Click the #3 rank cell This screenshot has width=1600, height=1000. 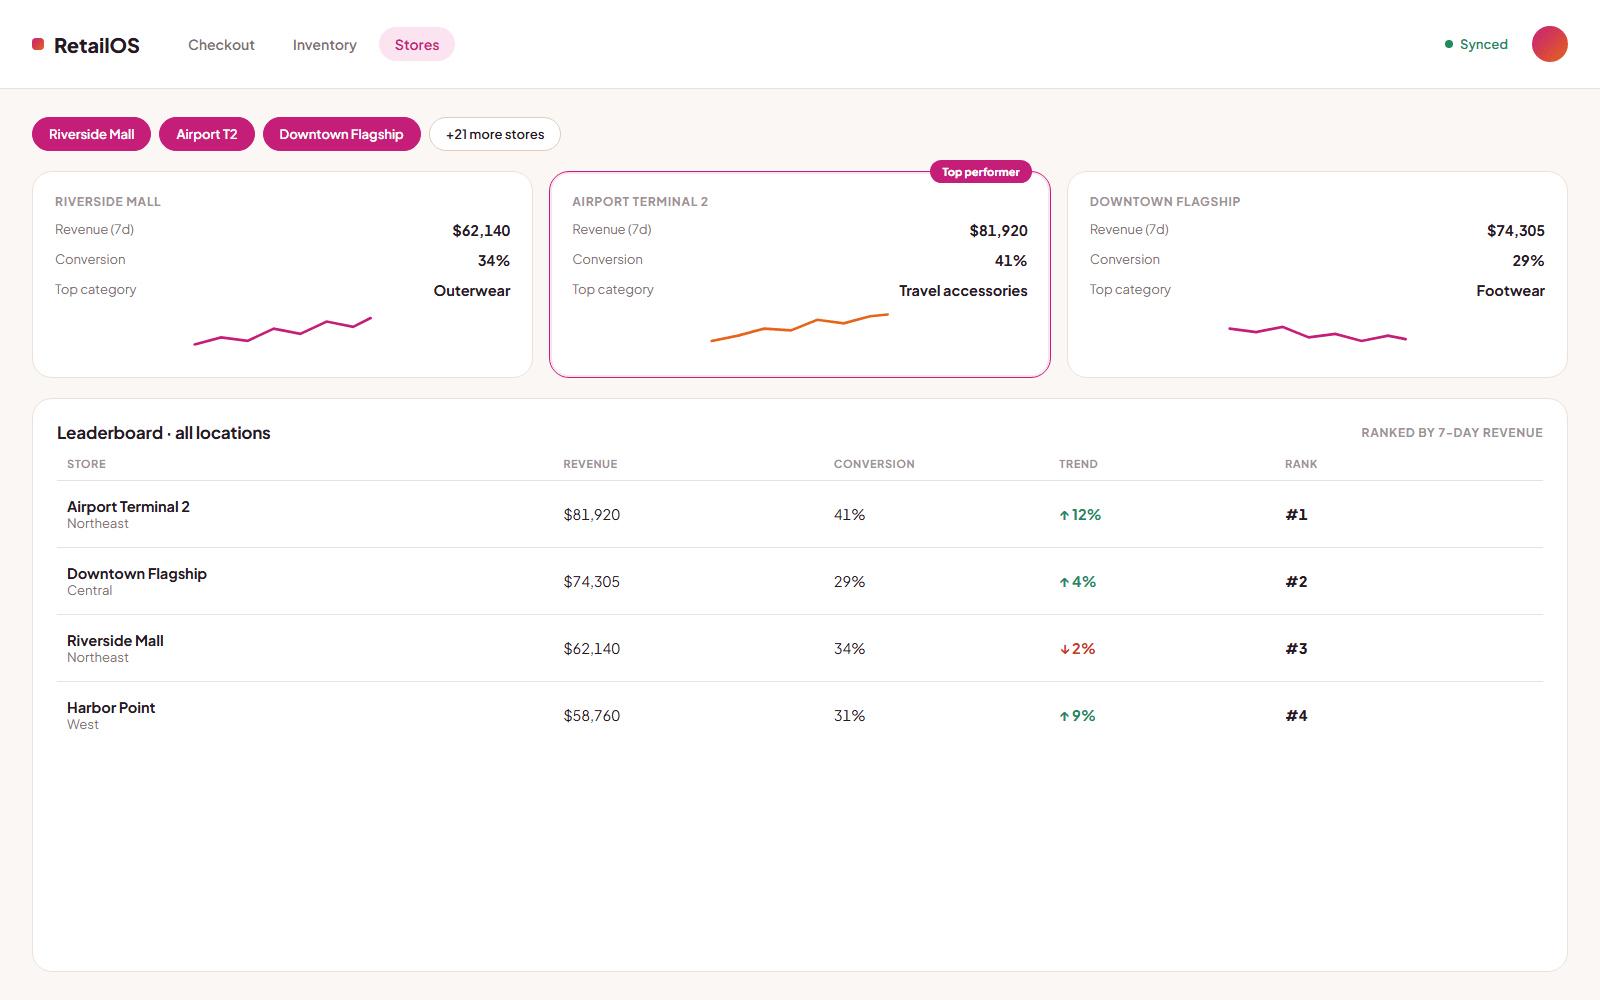1296,649
